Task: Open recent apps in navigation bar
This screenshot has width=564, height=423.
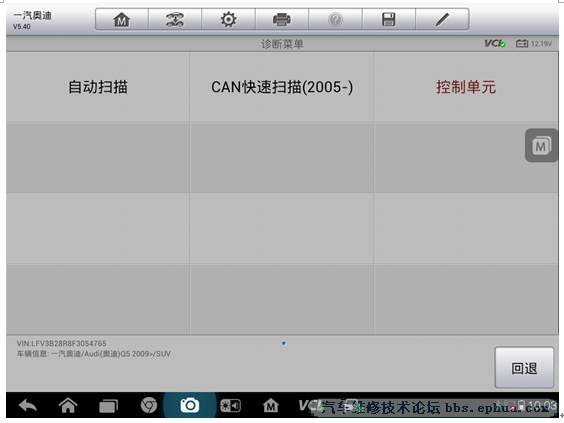Action: coord(108,406)
